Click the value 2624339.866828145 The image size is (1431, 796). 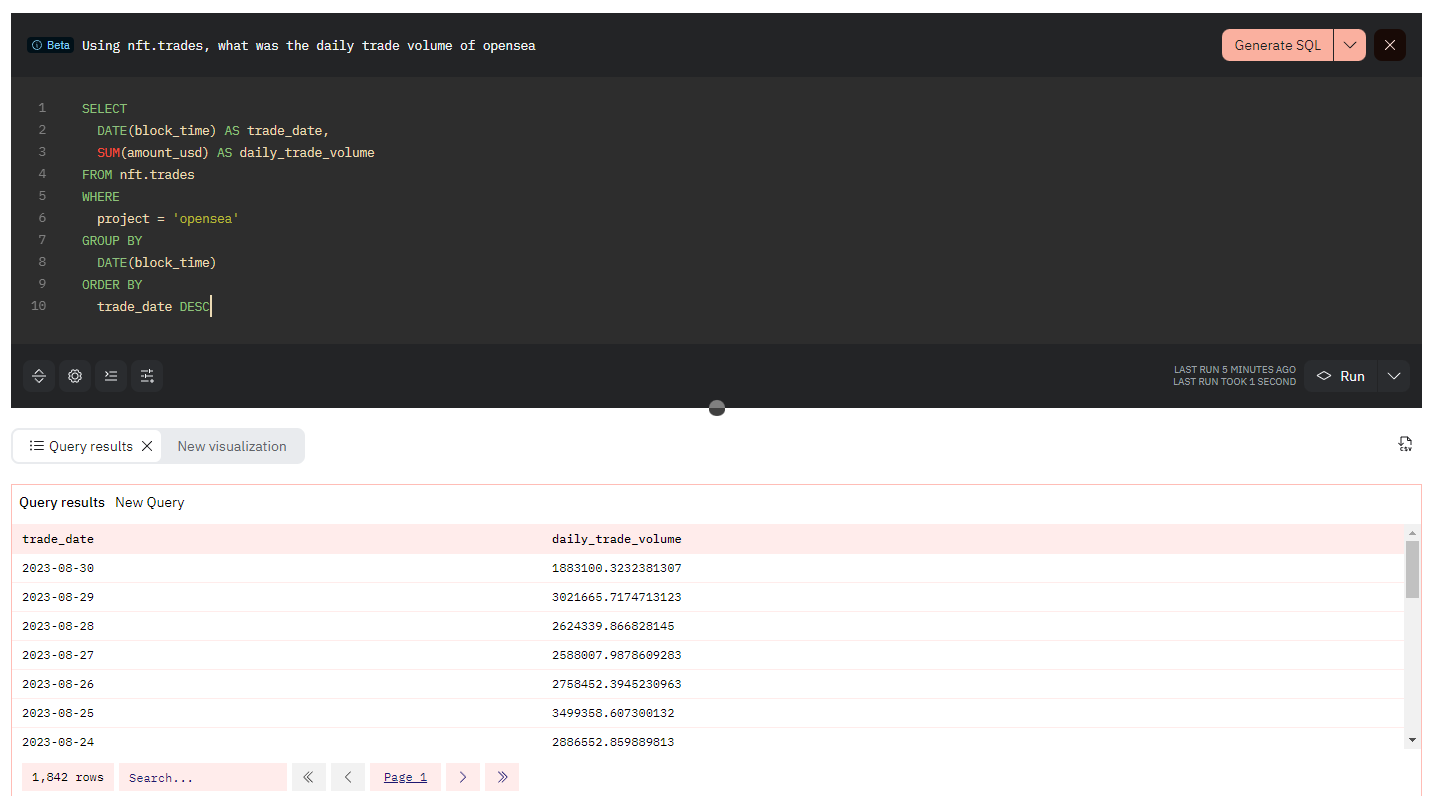click(x=613, y=626)
